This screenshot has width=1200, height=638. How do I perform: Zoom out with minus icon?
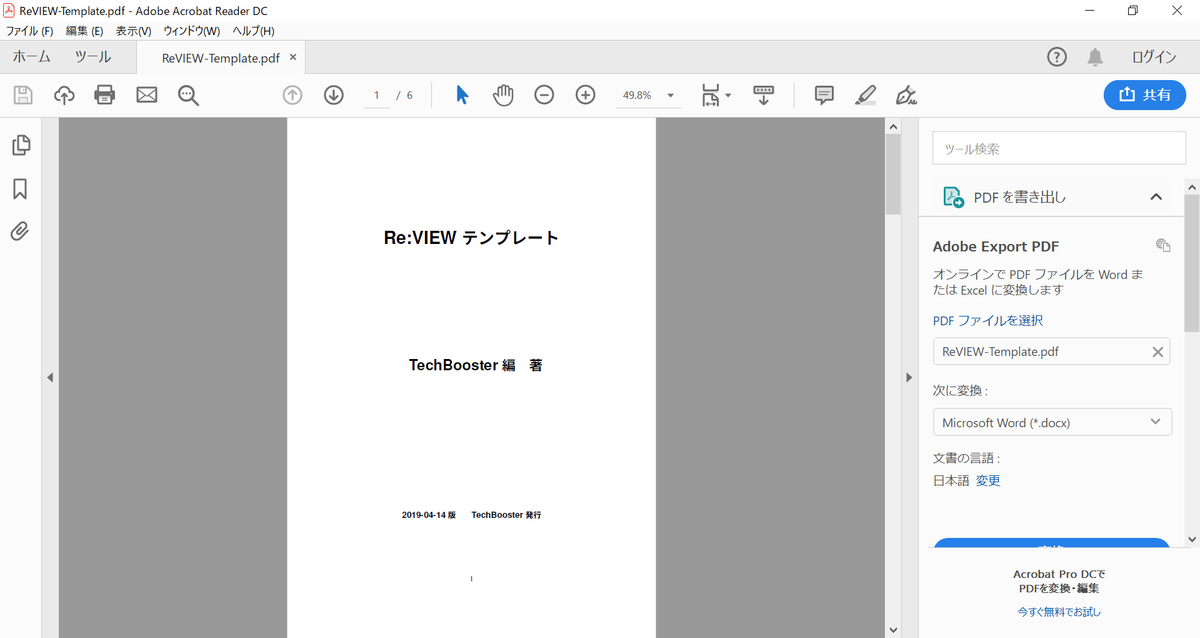click(544, 95)
